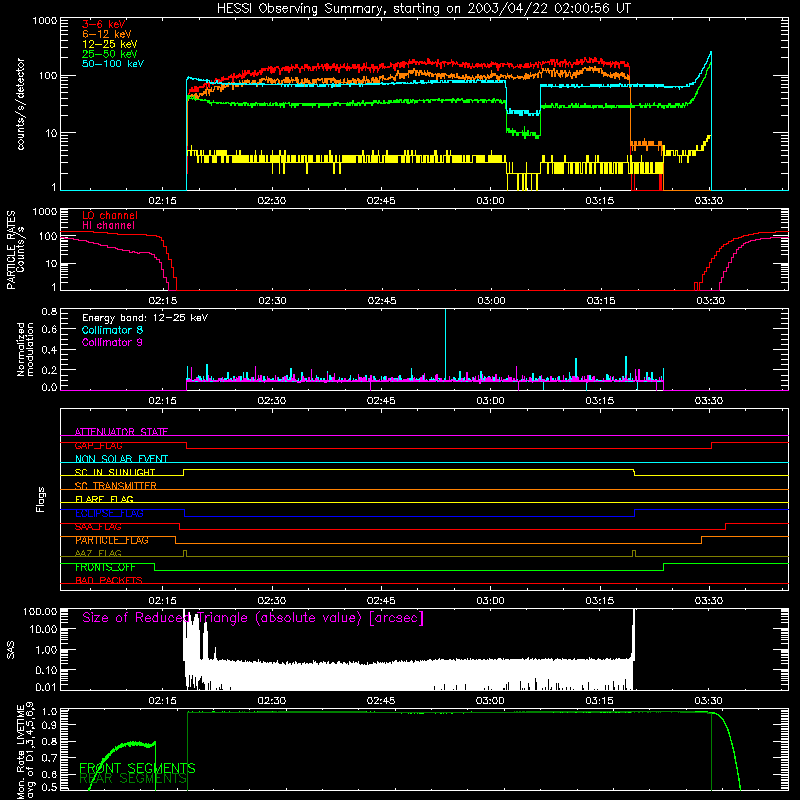This screenshot has height=800, width=800.
Task: Click the 100.00 tick on the SAS axis
Action: point(40,611)
